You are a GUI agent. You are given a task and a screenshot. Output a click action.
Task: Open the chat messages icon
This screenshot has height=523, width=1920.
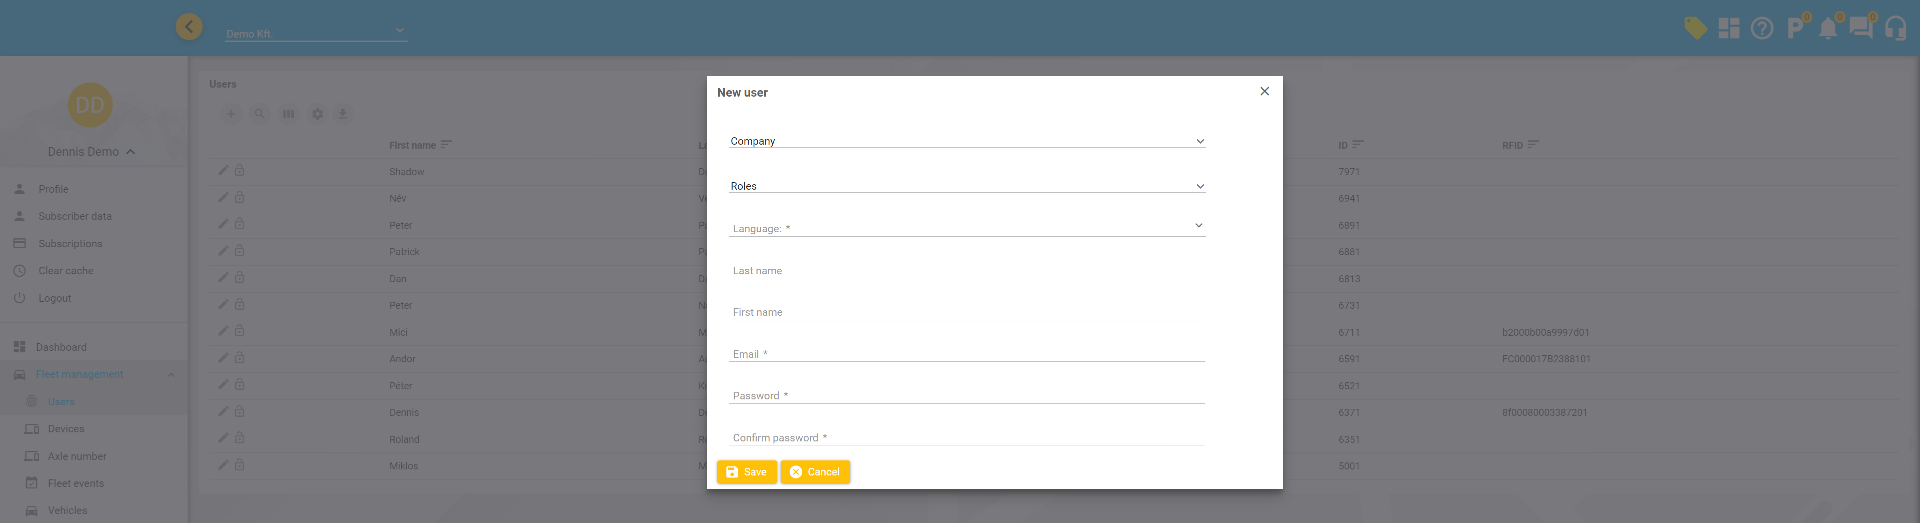tap(1862, 27)
